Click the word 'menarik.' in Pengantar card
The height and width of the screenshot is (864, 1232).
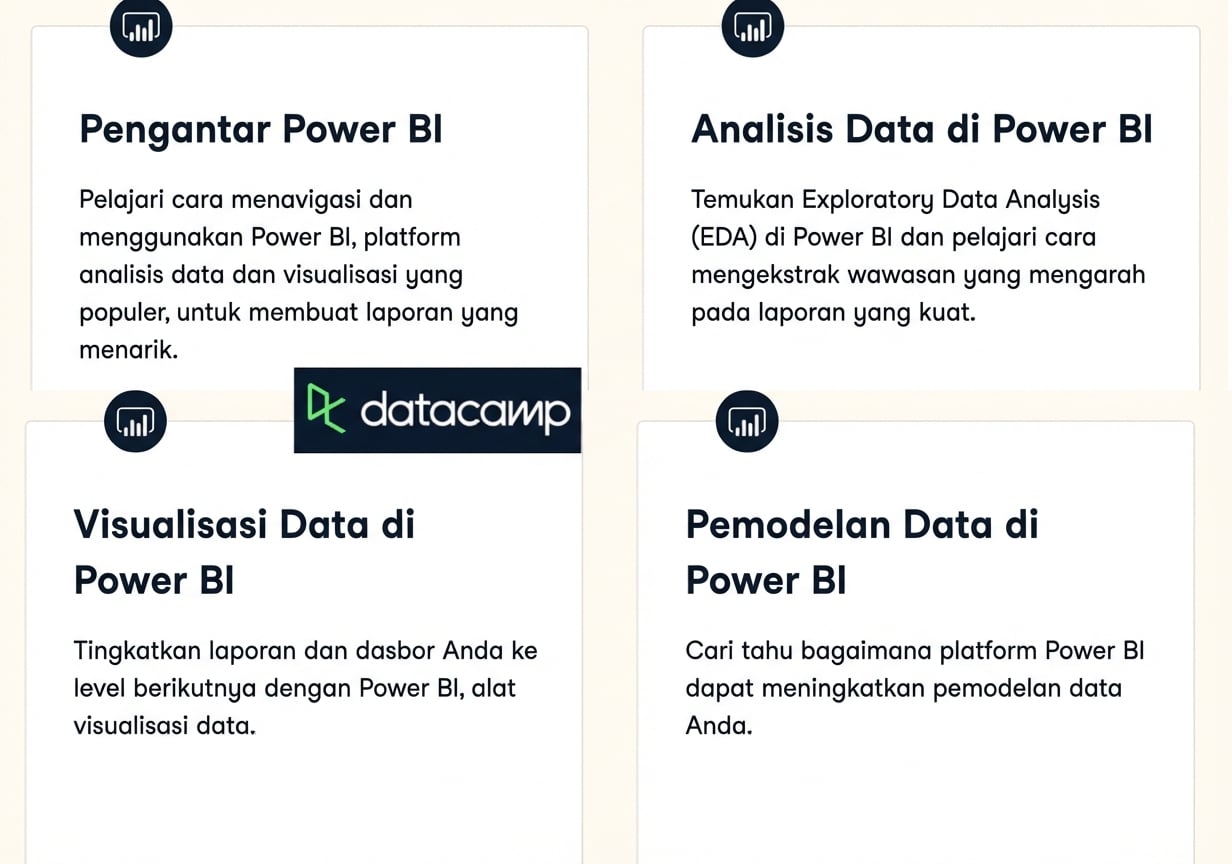coord(128,351)
